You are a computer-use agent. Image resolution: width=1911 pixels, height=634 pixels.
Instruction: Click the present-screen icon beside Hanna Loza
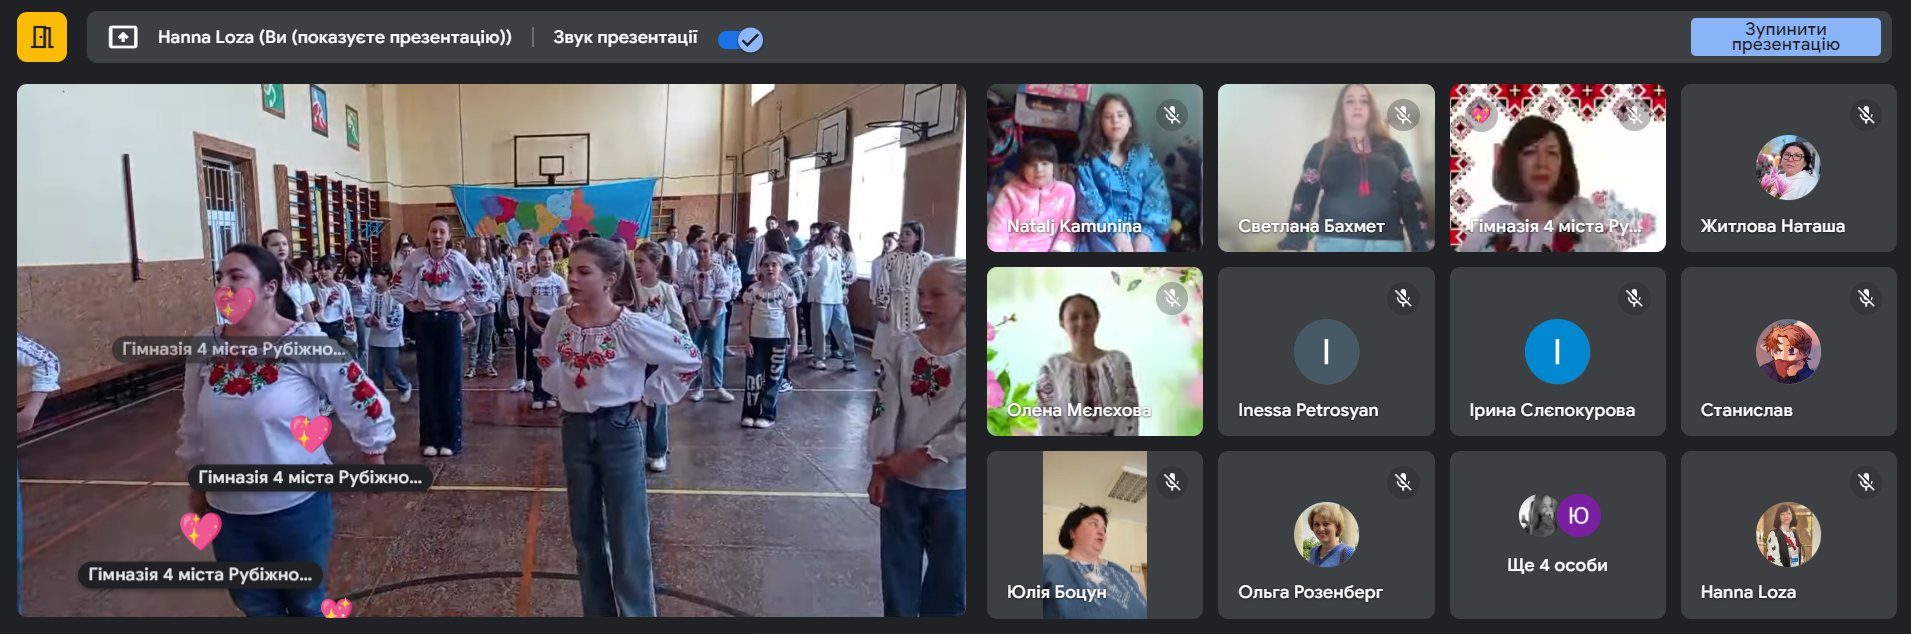(123, 38)
